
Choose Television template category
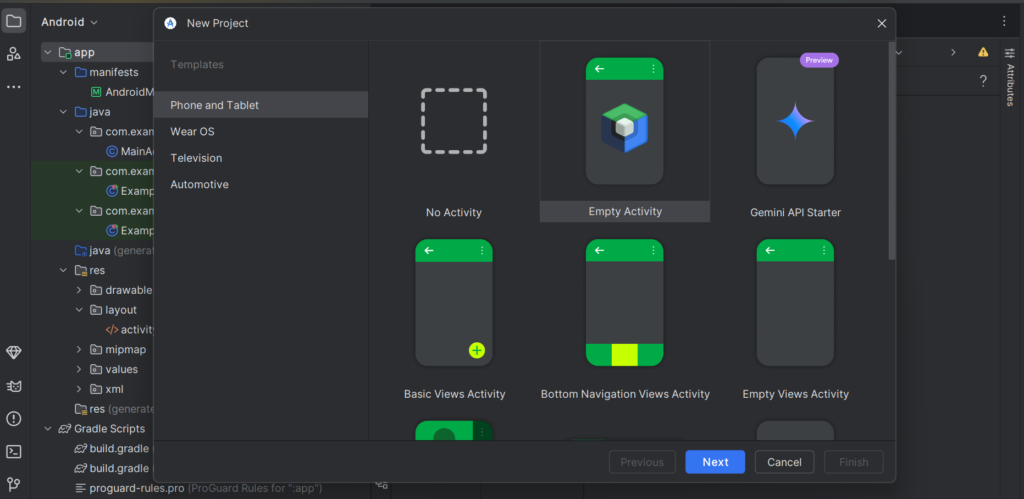tap(261, 158)
